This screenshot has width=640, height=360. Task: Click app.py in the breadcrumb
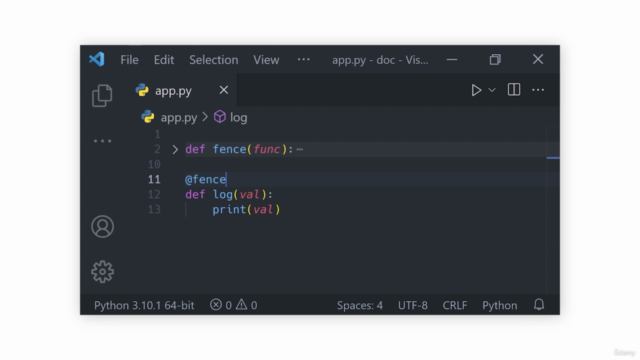click(179, 118)
